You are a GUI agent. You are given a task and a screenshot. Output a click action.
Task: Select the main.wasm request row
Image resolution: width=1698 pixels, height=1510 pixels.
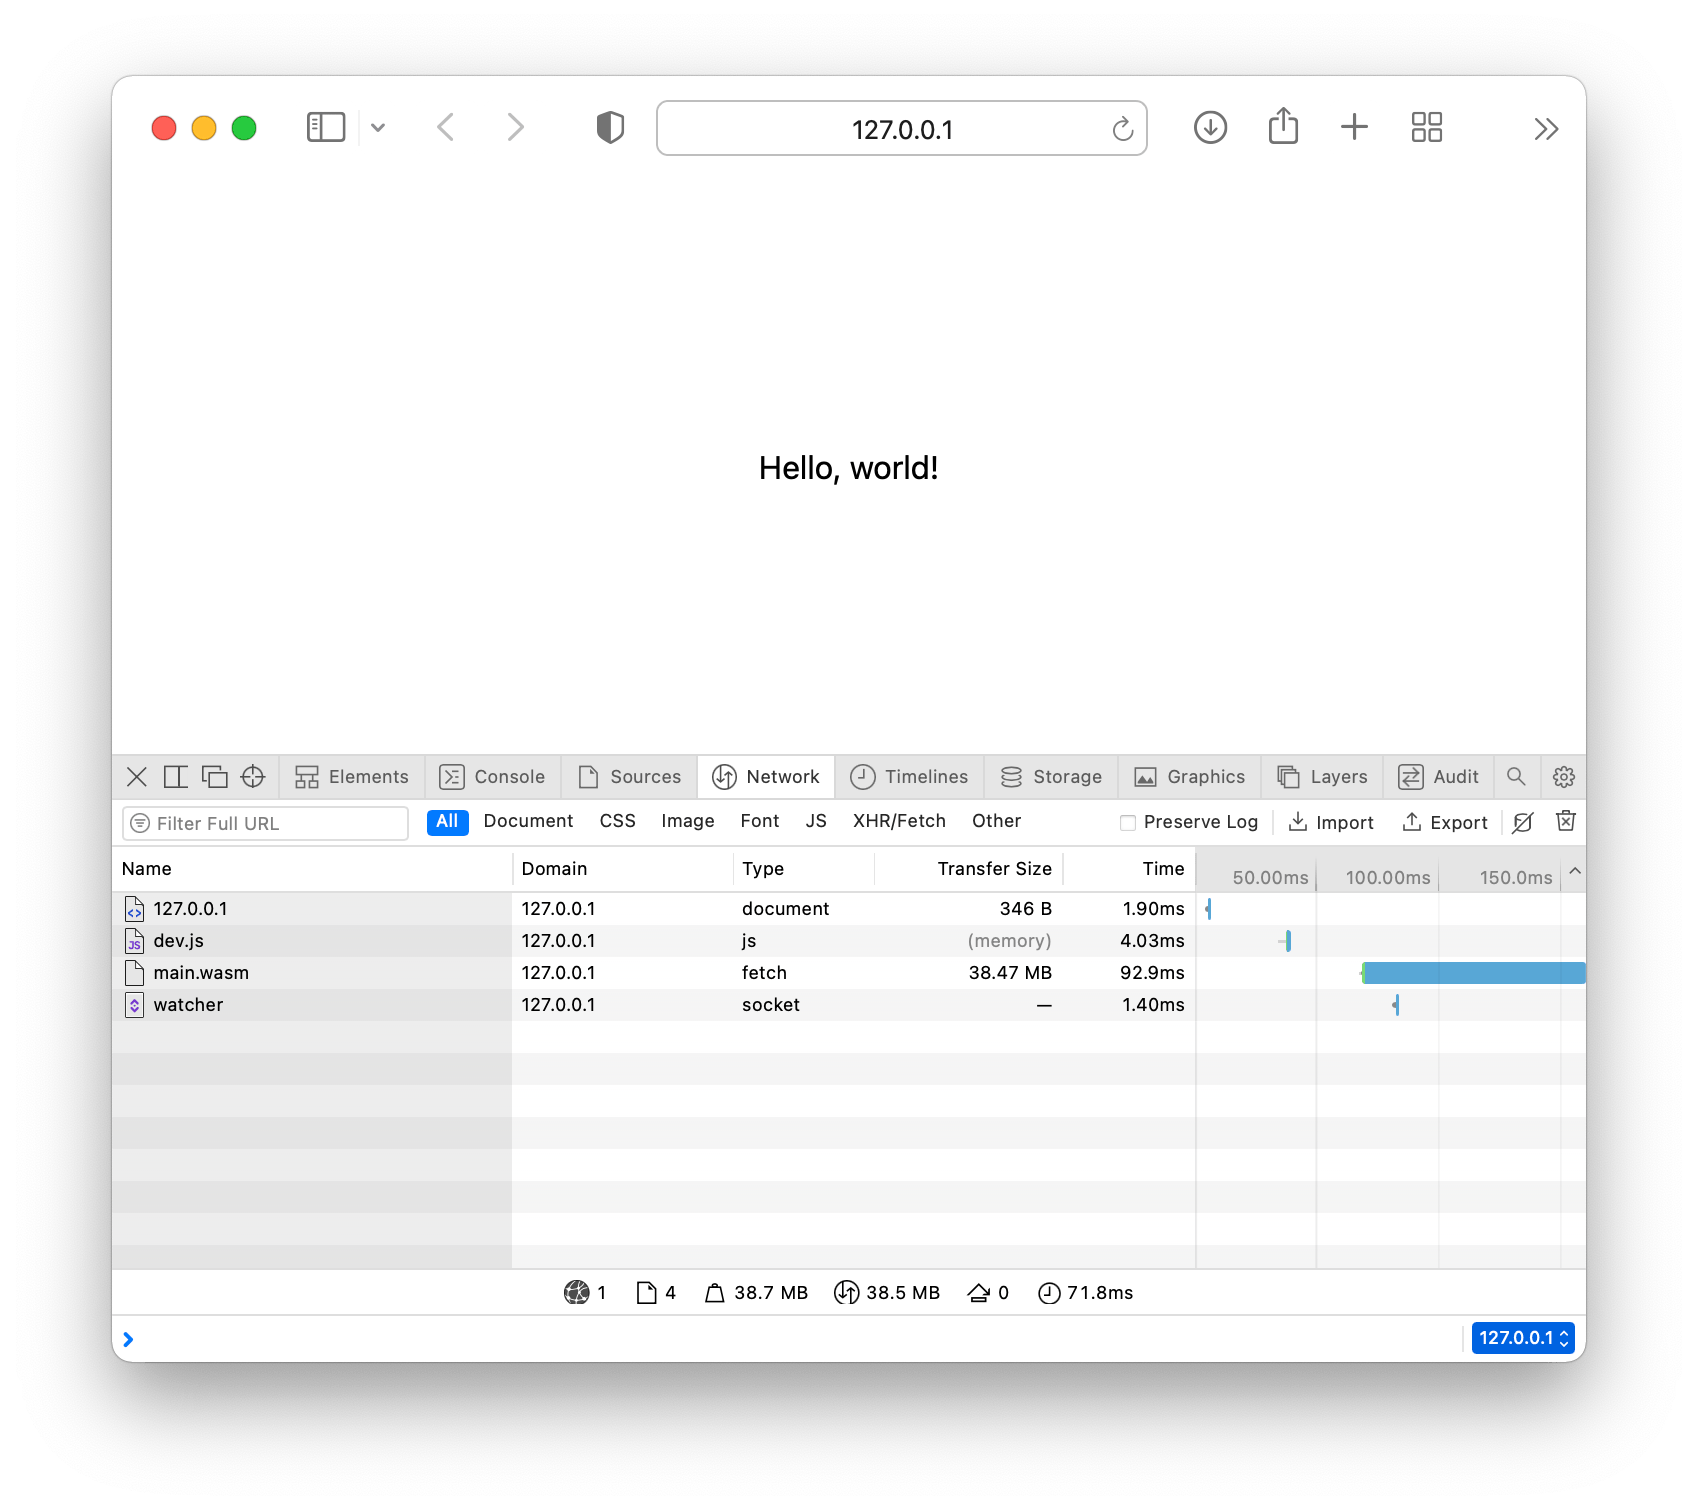coord(849,973)
